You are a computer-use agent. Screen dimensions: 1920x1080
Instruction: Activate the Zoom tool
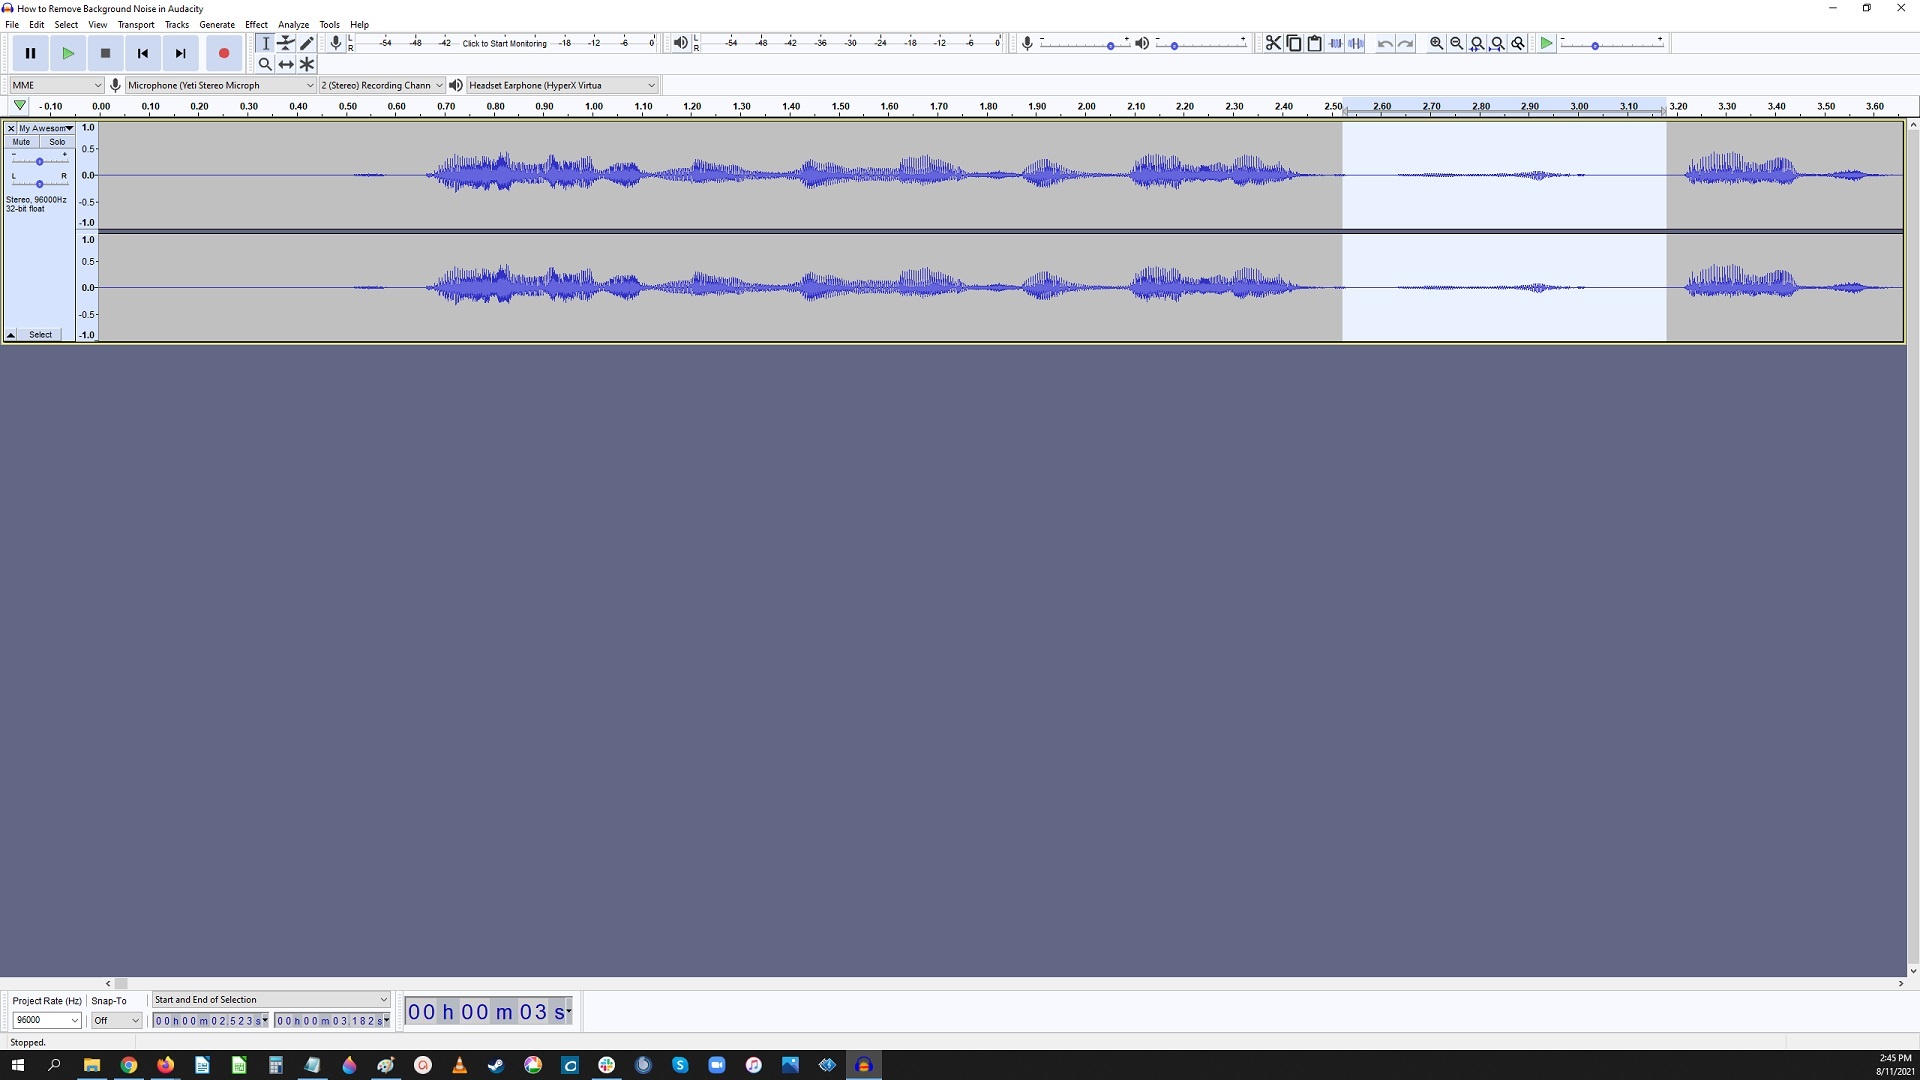click(265, 64)
